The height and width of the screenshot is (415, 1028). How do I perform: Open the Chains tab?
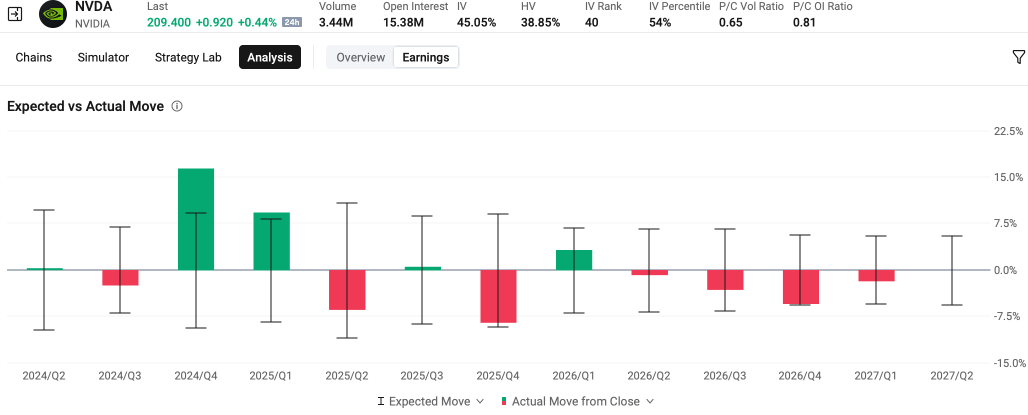[x=33, y=57]
